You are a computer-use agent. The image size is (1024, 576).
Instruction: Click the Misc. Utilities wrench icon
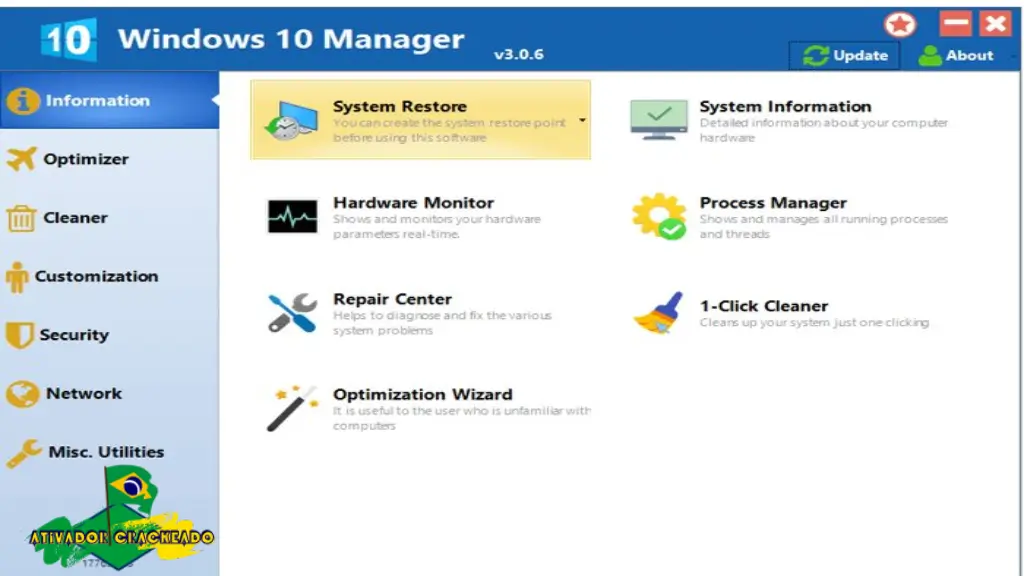point(24,453)
